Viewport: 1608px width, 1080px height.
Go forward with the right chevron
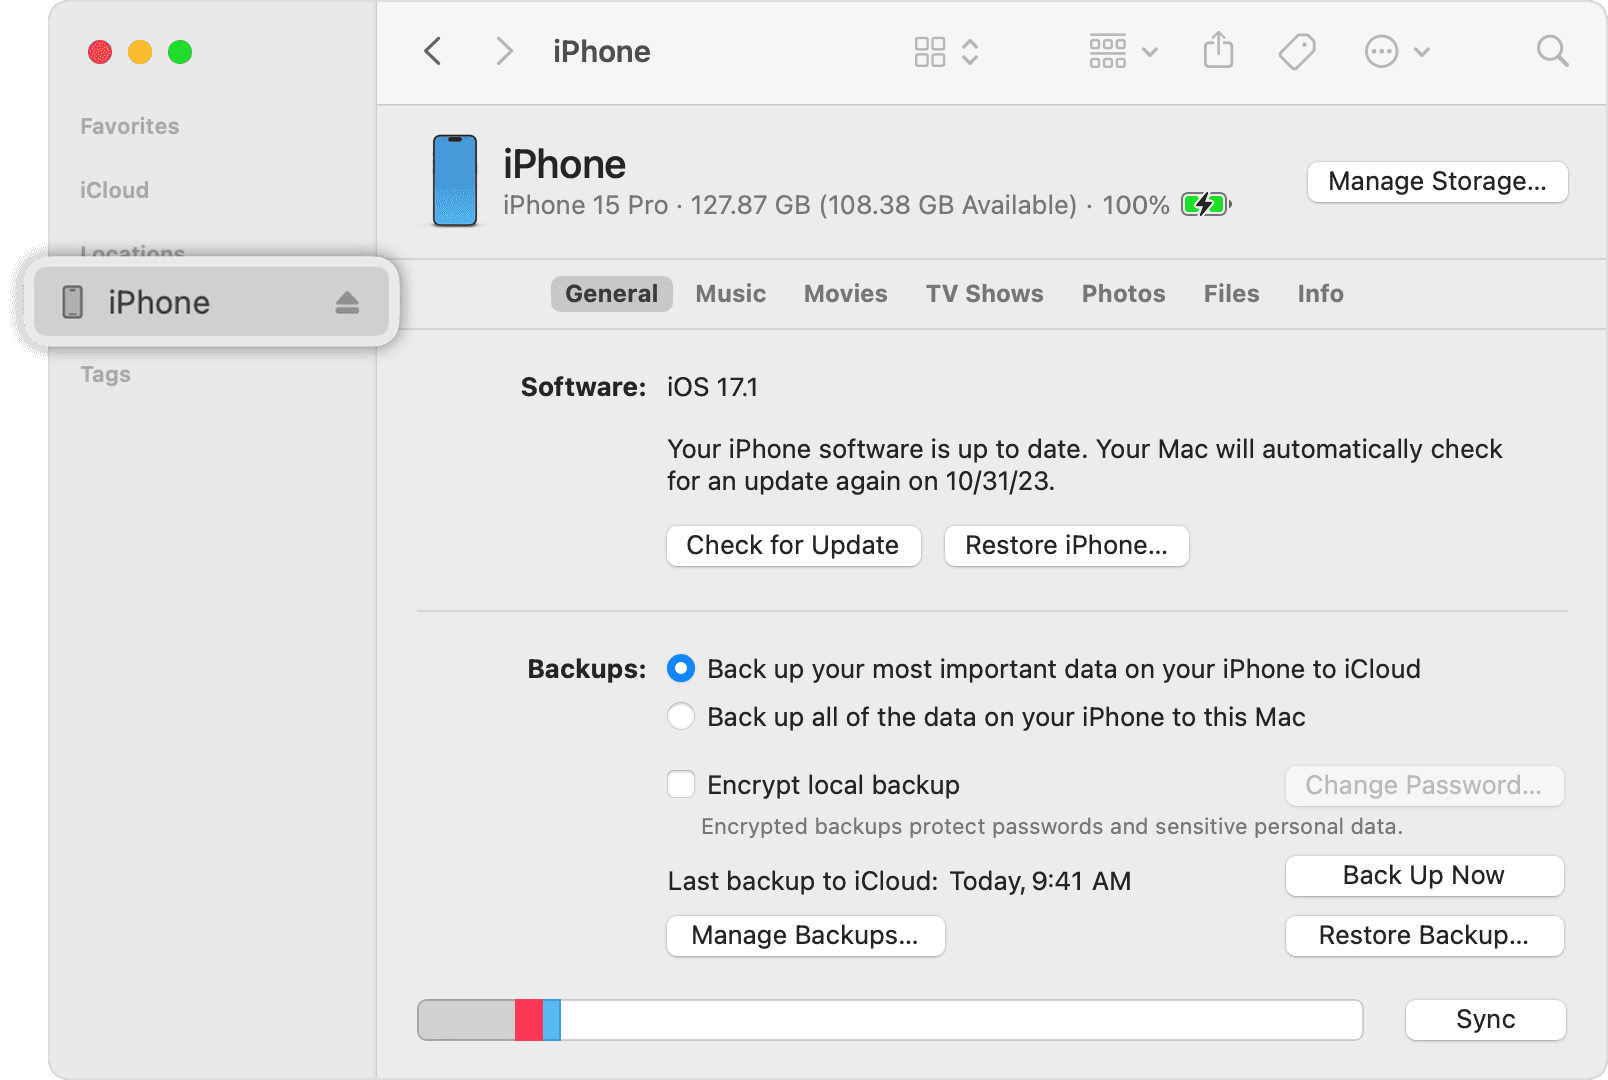click(x=505, y=51)
